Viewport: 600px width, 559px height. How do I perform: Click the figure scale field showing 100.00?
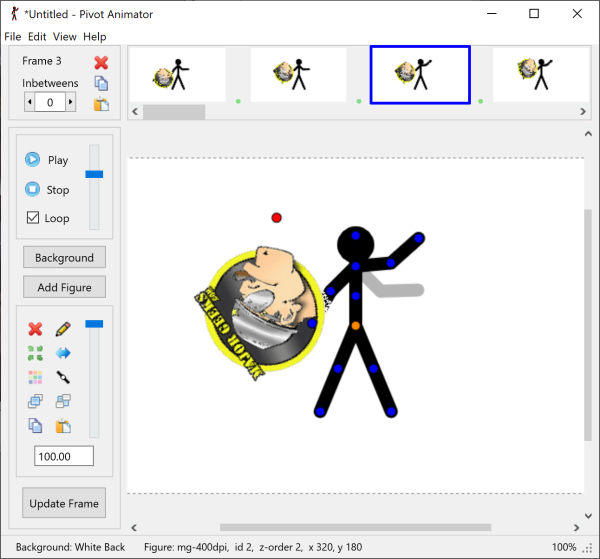click(x=64, y=456)
